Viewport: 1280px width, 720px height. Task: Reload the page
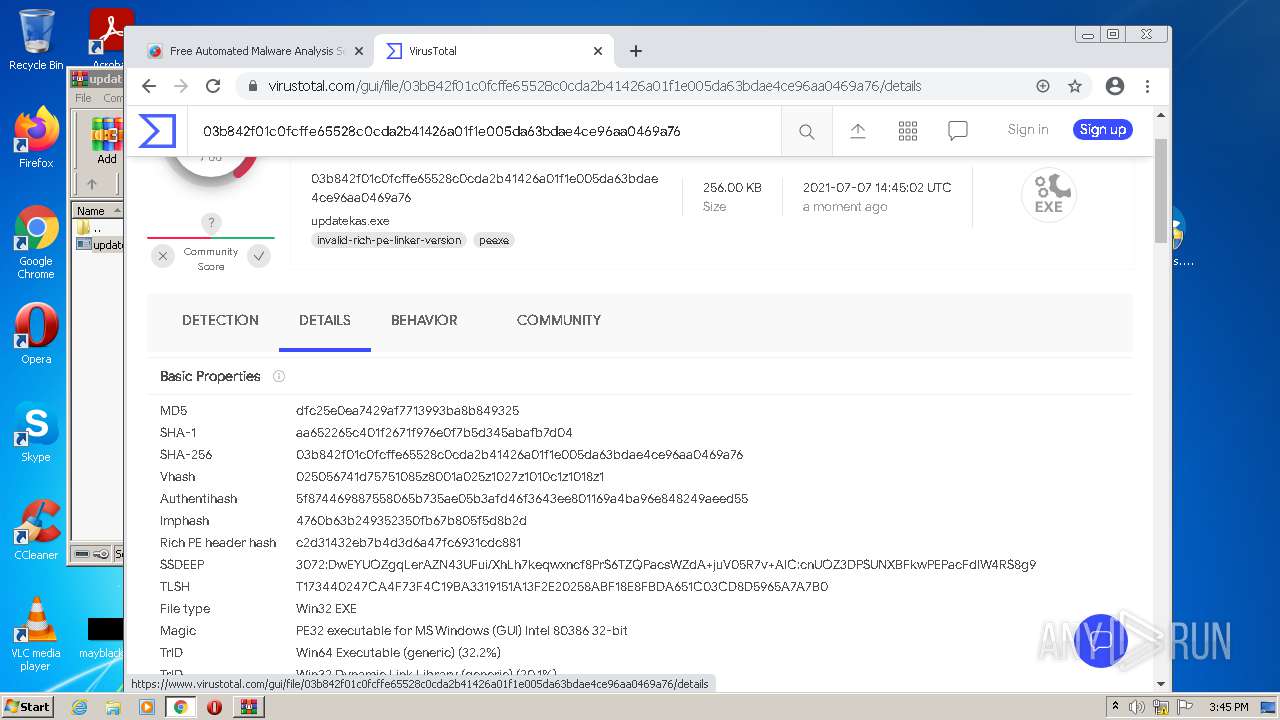pyautogui.click(x=213, y=86)
